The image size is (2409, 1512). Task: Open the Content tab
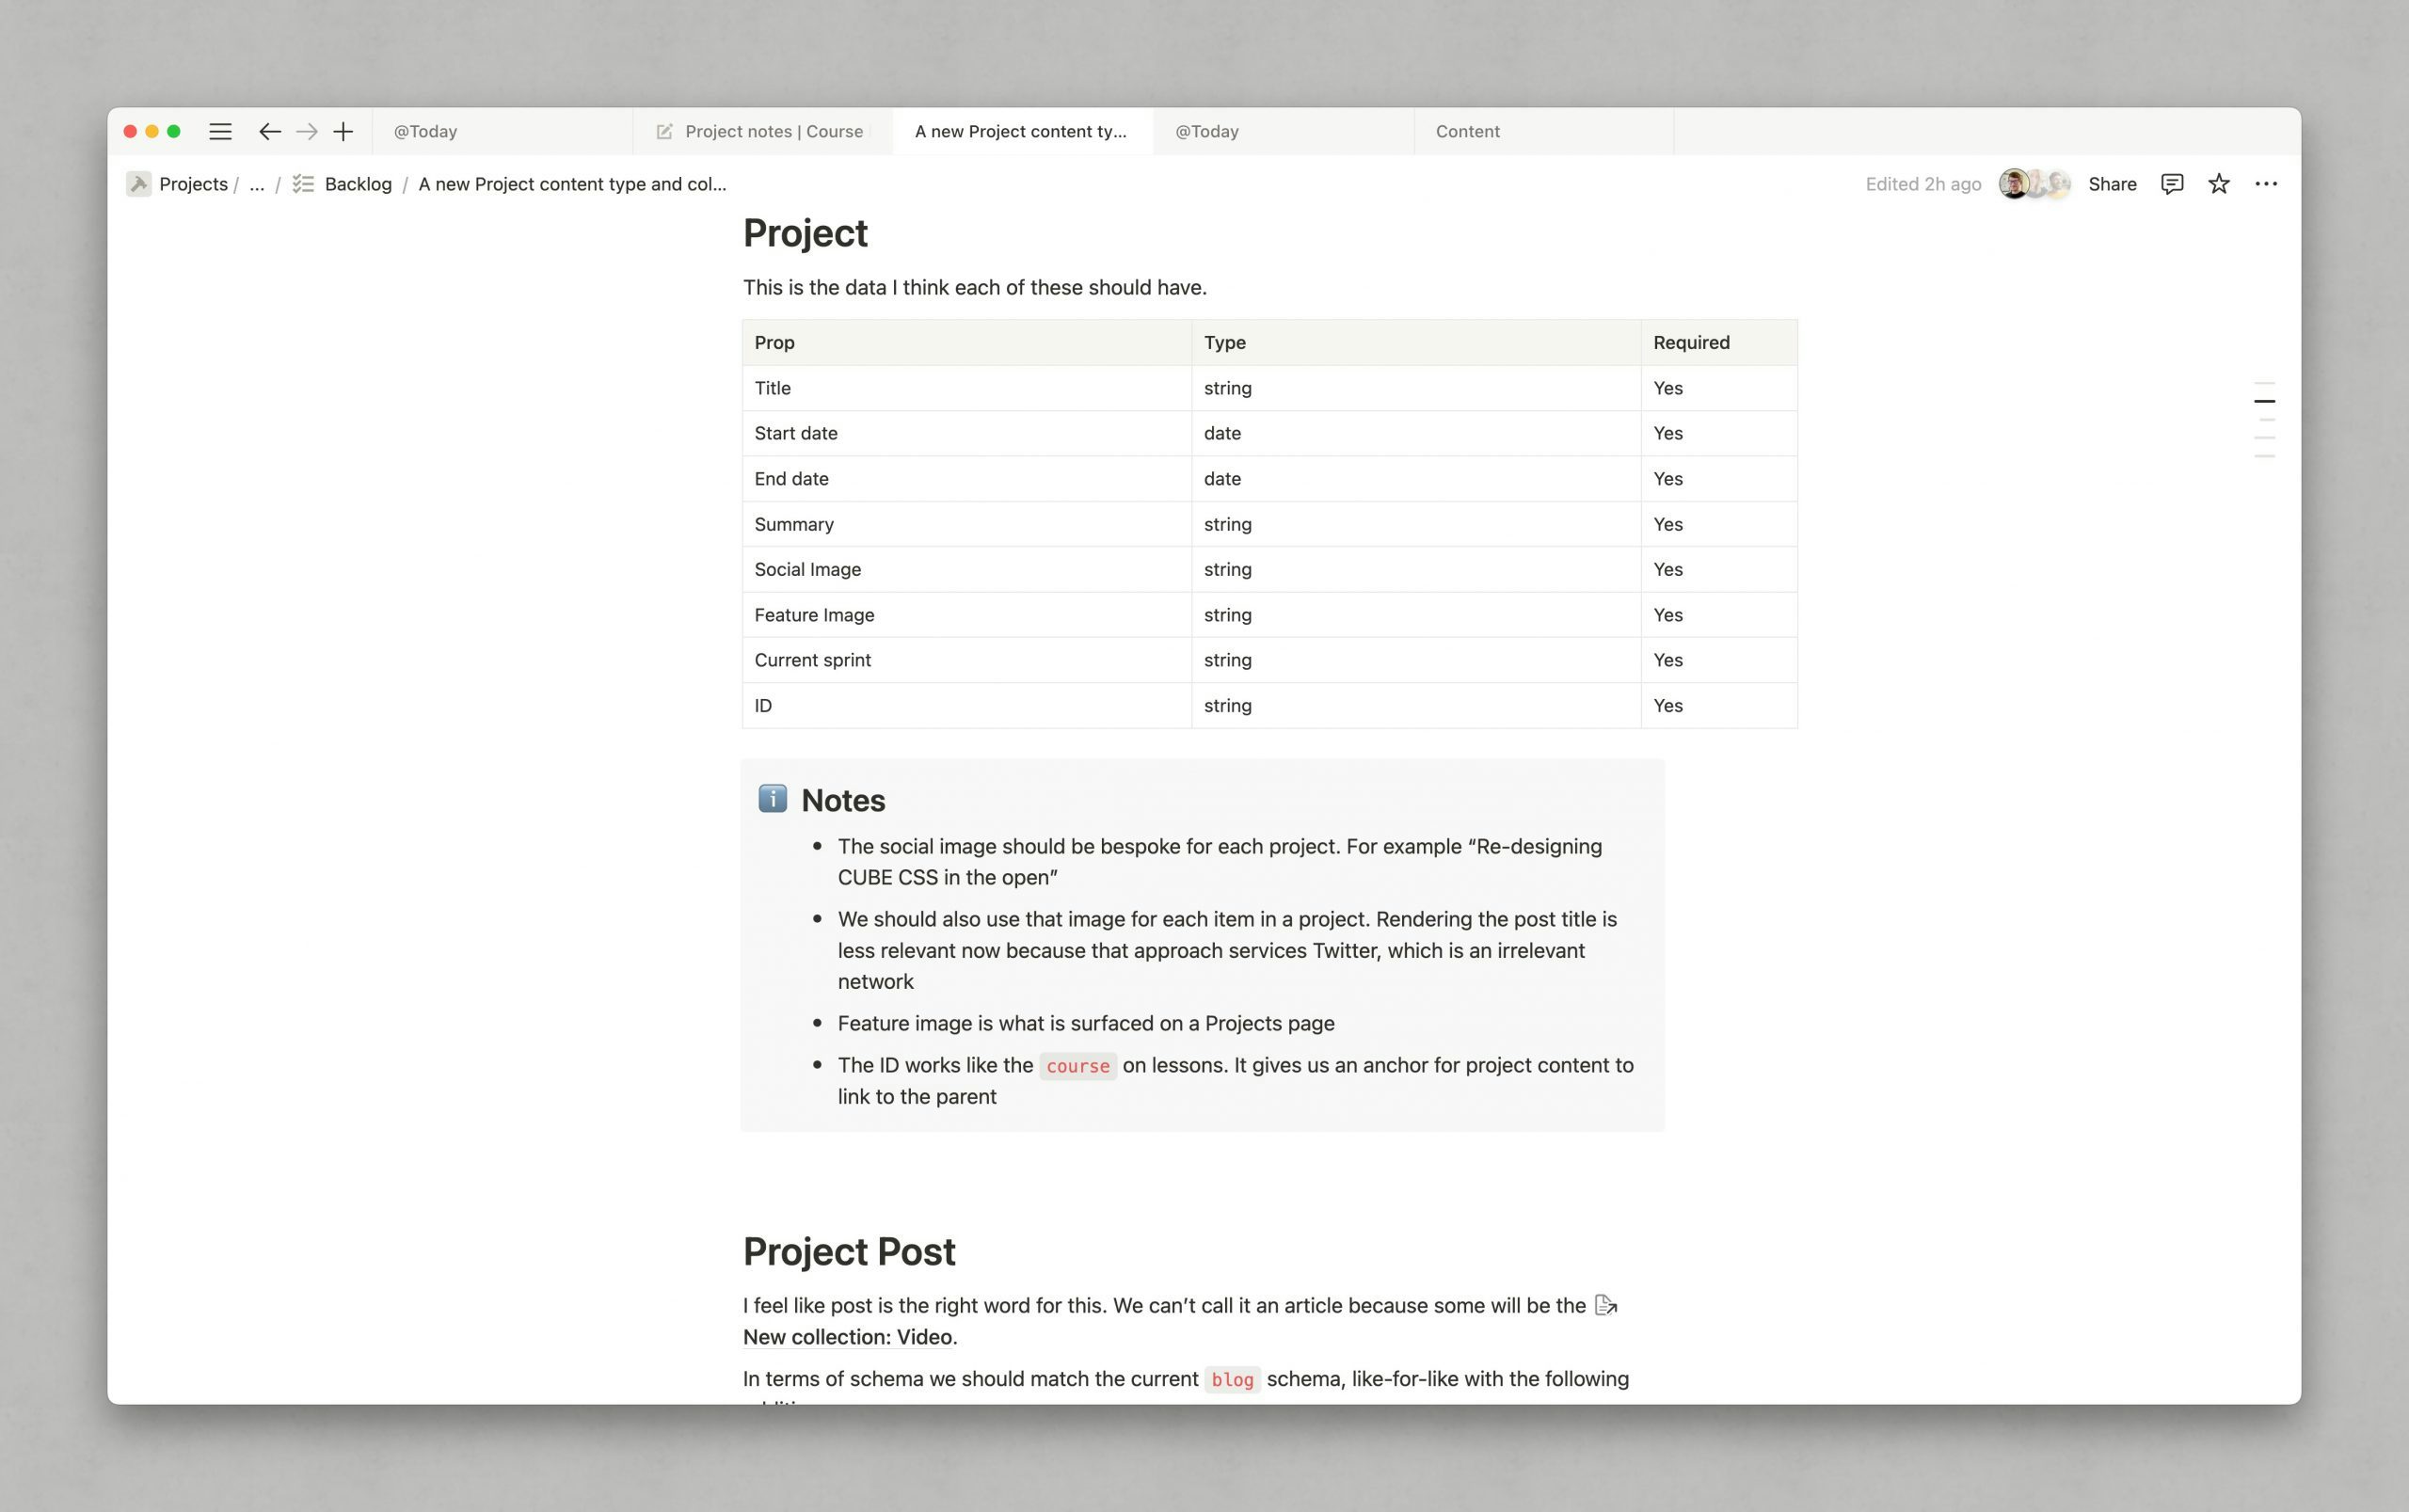point(1544,131)
